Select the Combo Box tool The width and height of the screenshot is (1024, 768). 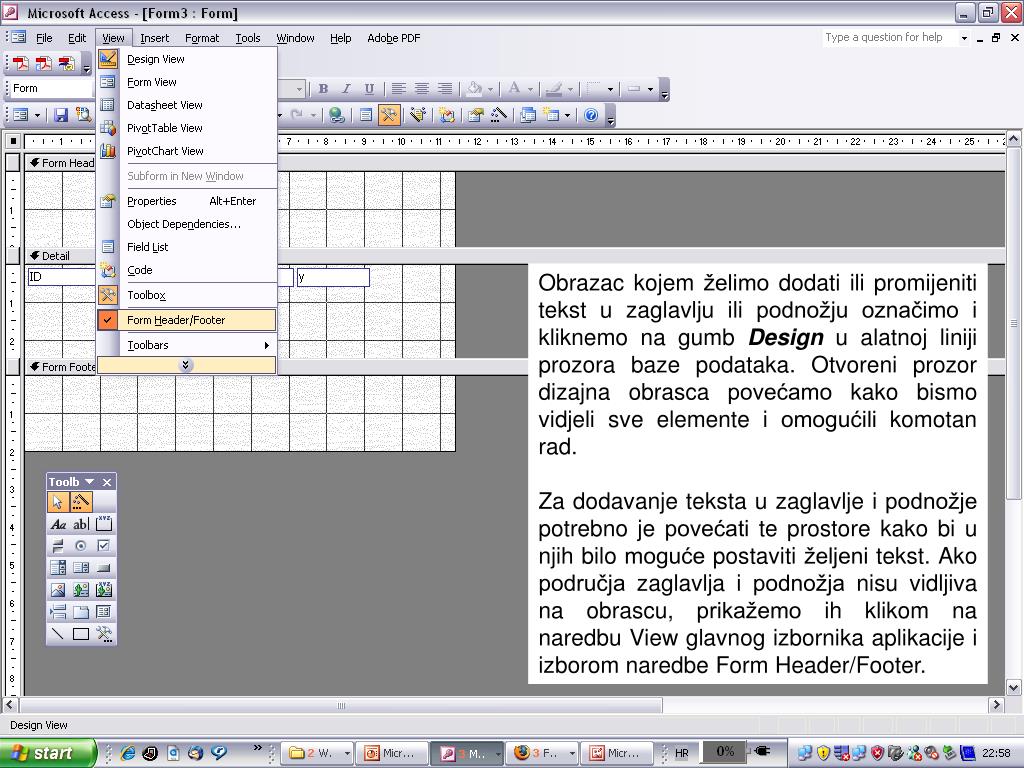[x=58, y=568]
